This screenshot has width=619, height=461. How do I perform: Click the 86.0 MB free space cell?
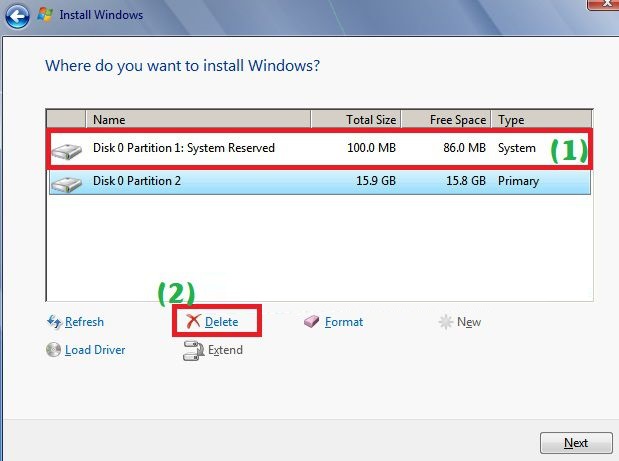click(x=464, y=148)
